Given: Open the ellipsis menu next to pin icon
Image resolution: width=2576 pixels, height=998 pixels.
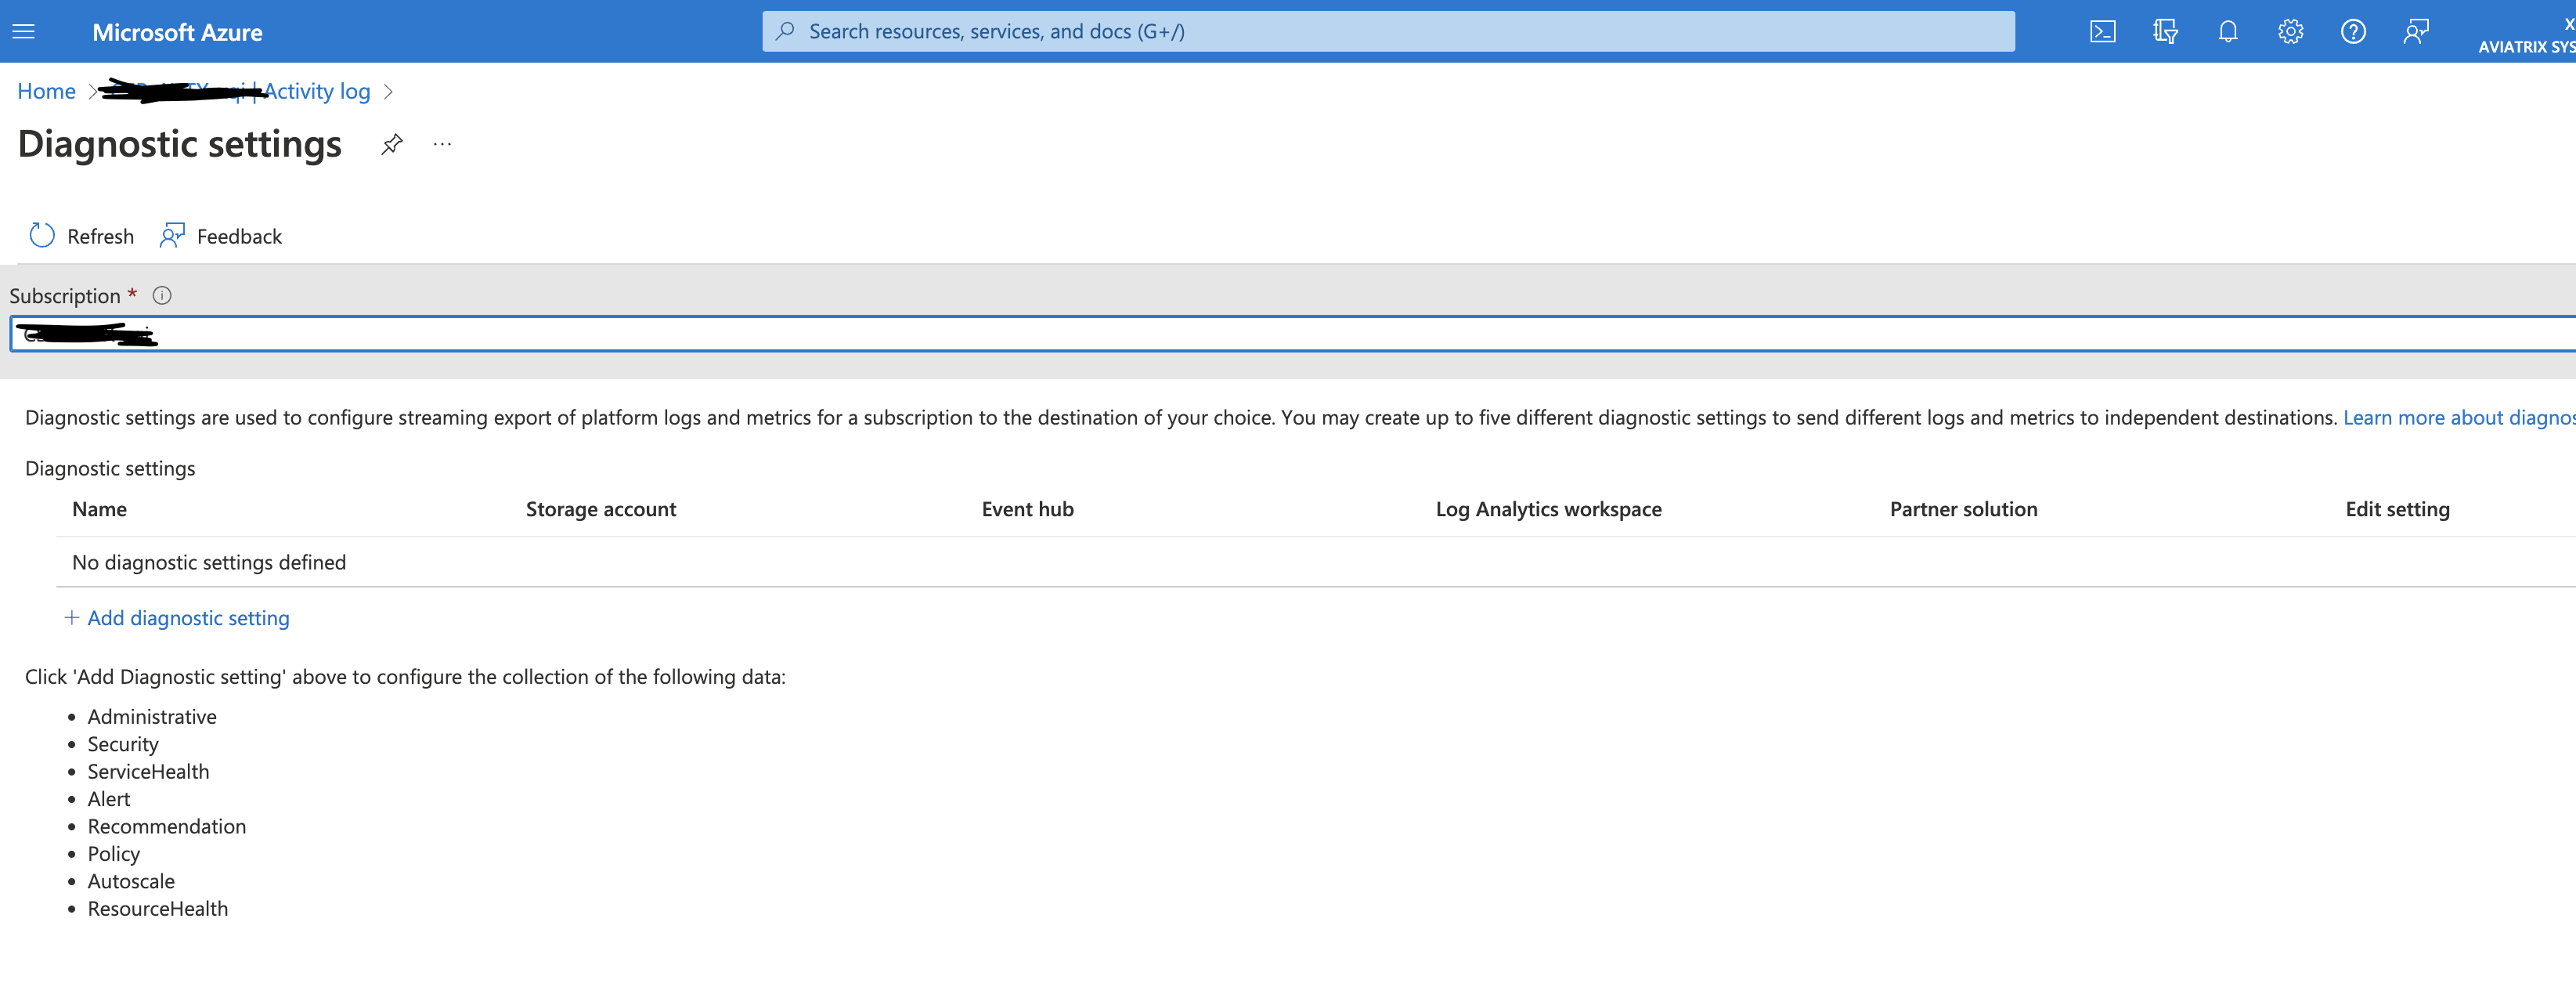Looking at the screenshot, I should click(x=443, y=144).
